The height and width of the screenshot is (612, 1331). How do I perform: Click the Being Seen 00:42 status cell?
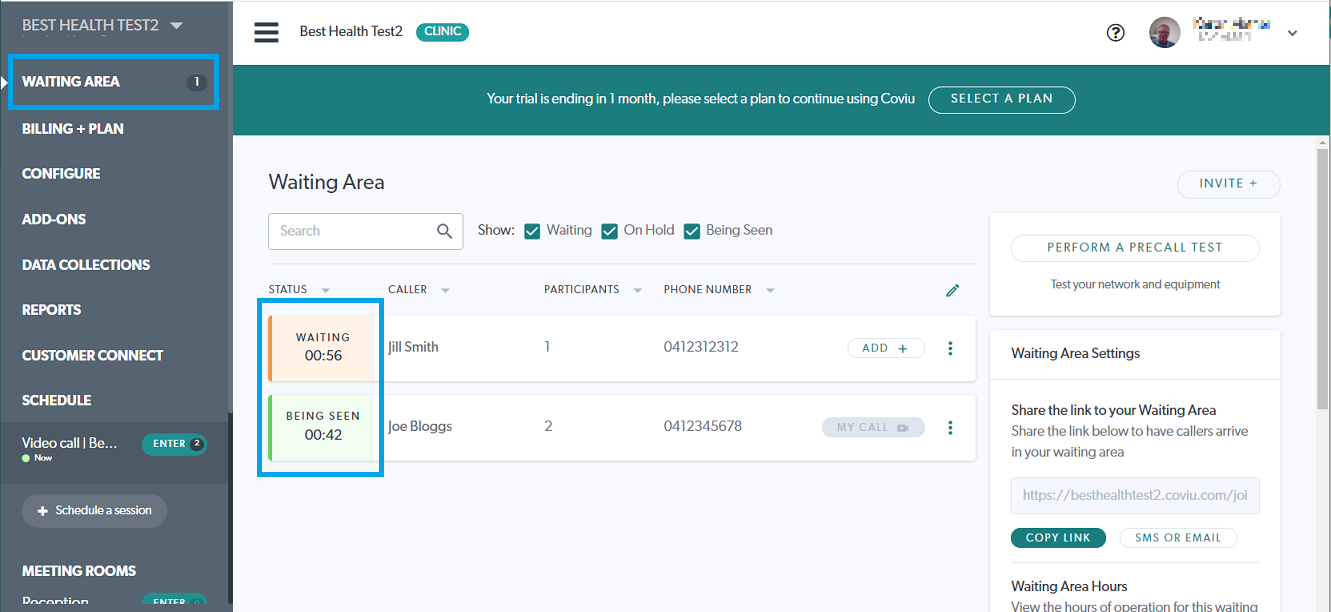click(321, 427)
